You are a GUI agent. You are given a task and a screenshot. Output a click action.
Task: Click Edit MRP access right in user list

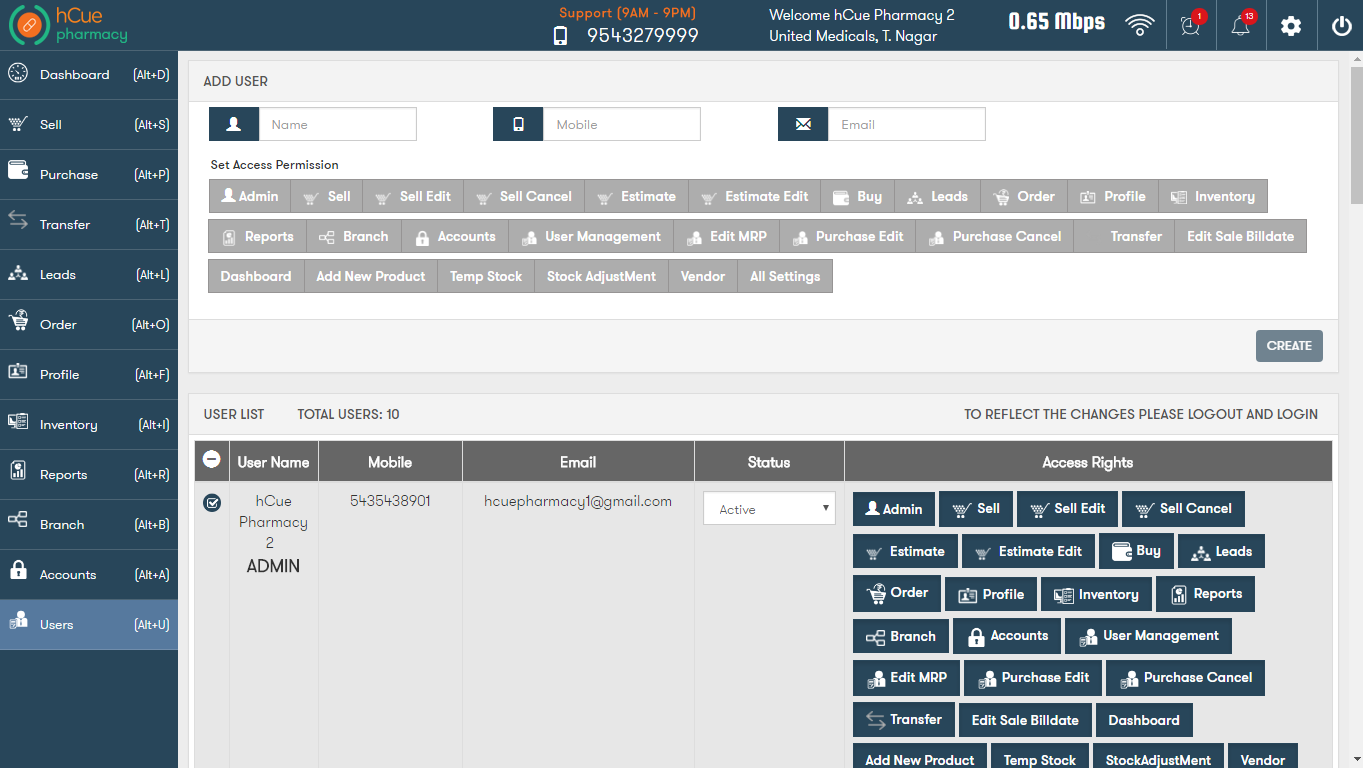coord(906,678)
